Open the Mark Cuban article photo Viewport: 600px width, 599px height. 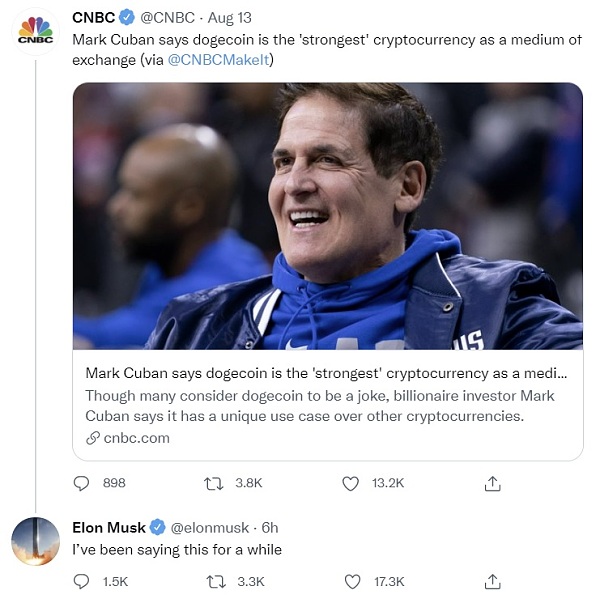coord(327,215)
